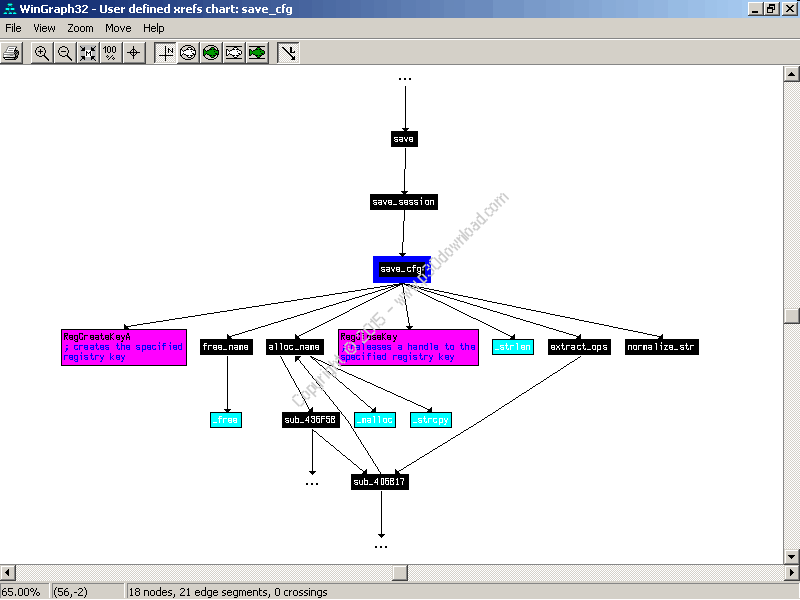Screen dimensions: 800x600
Task: Select the green cartesian fisheye icon
Action: 258,53
